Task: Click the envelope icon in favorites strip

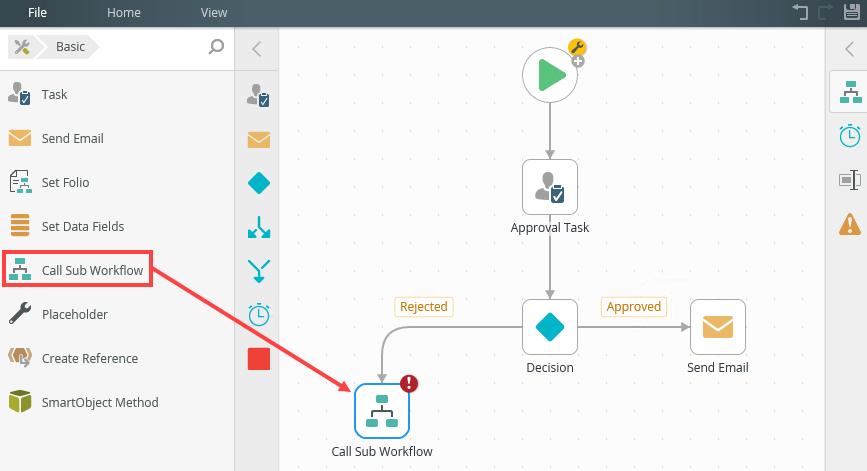Action: pyautogui.click(x=258, y=139)
